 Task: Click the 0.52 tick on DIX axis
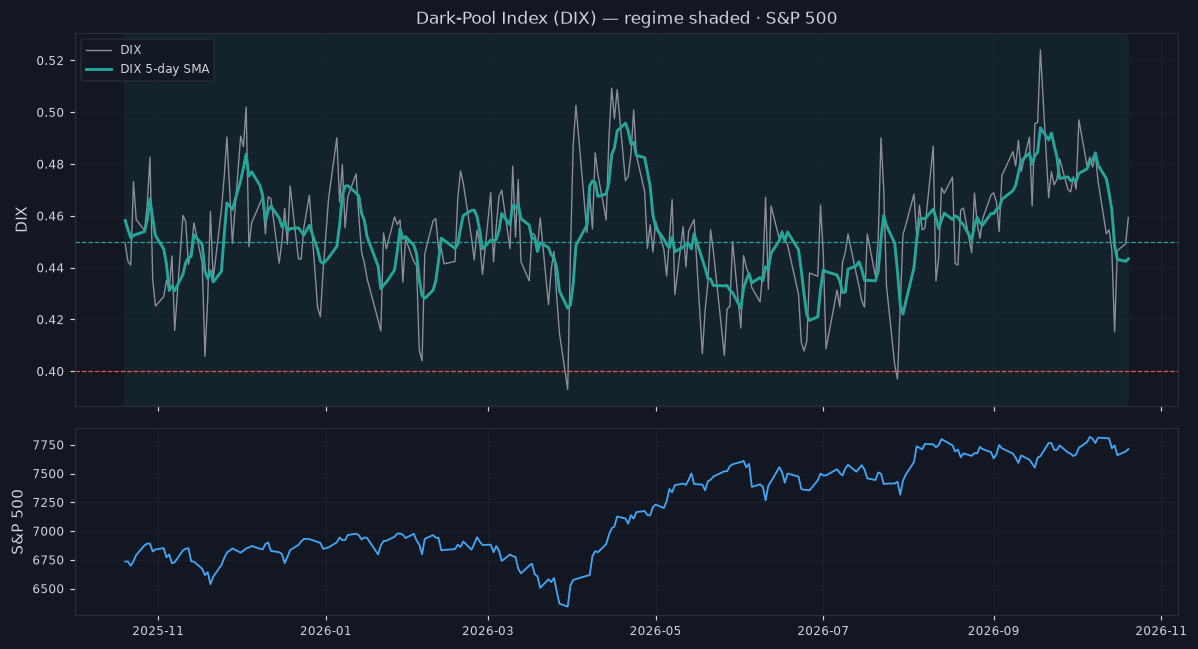(50, 60)
